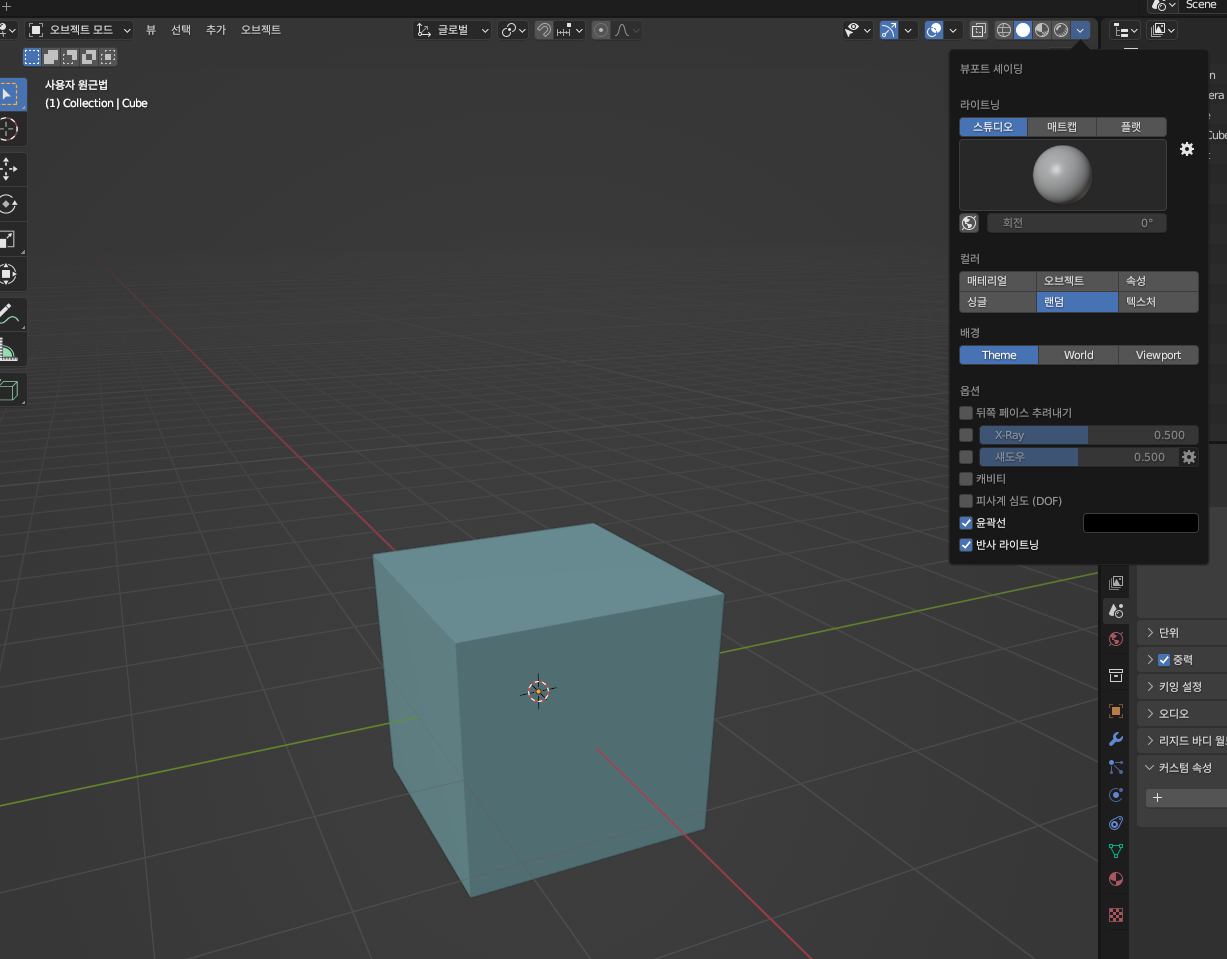Switch to rendered viewport shading

tap(1061, 30)
